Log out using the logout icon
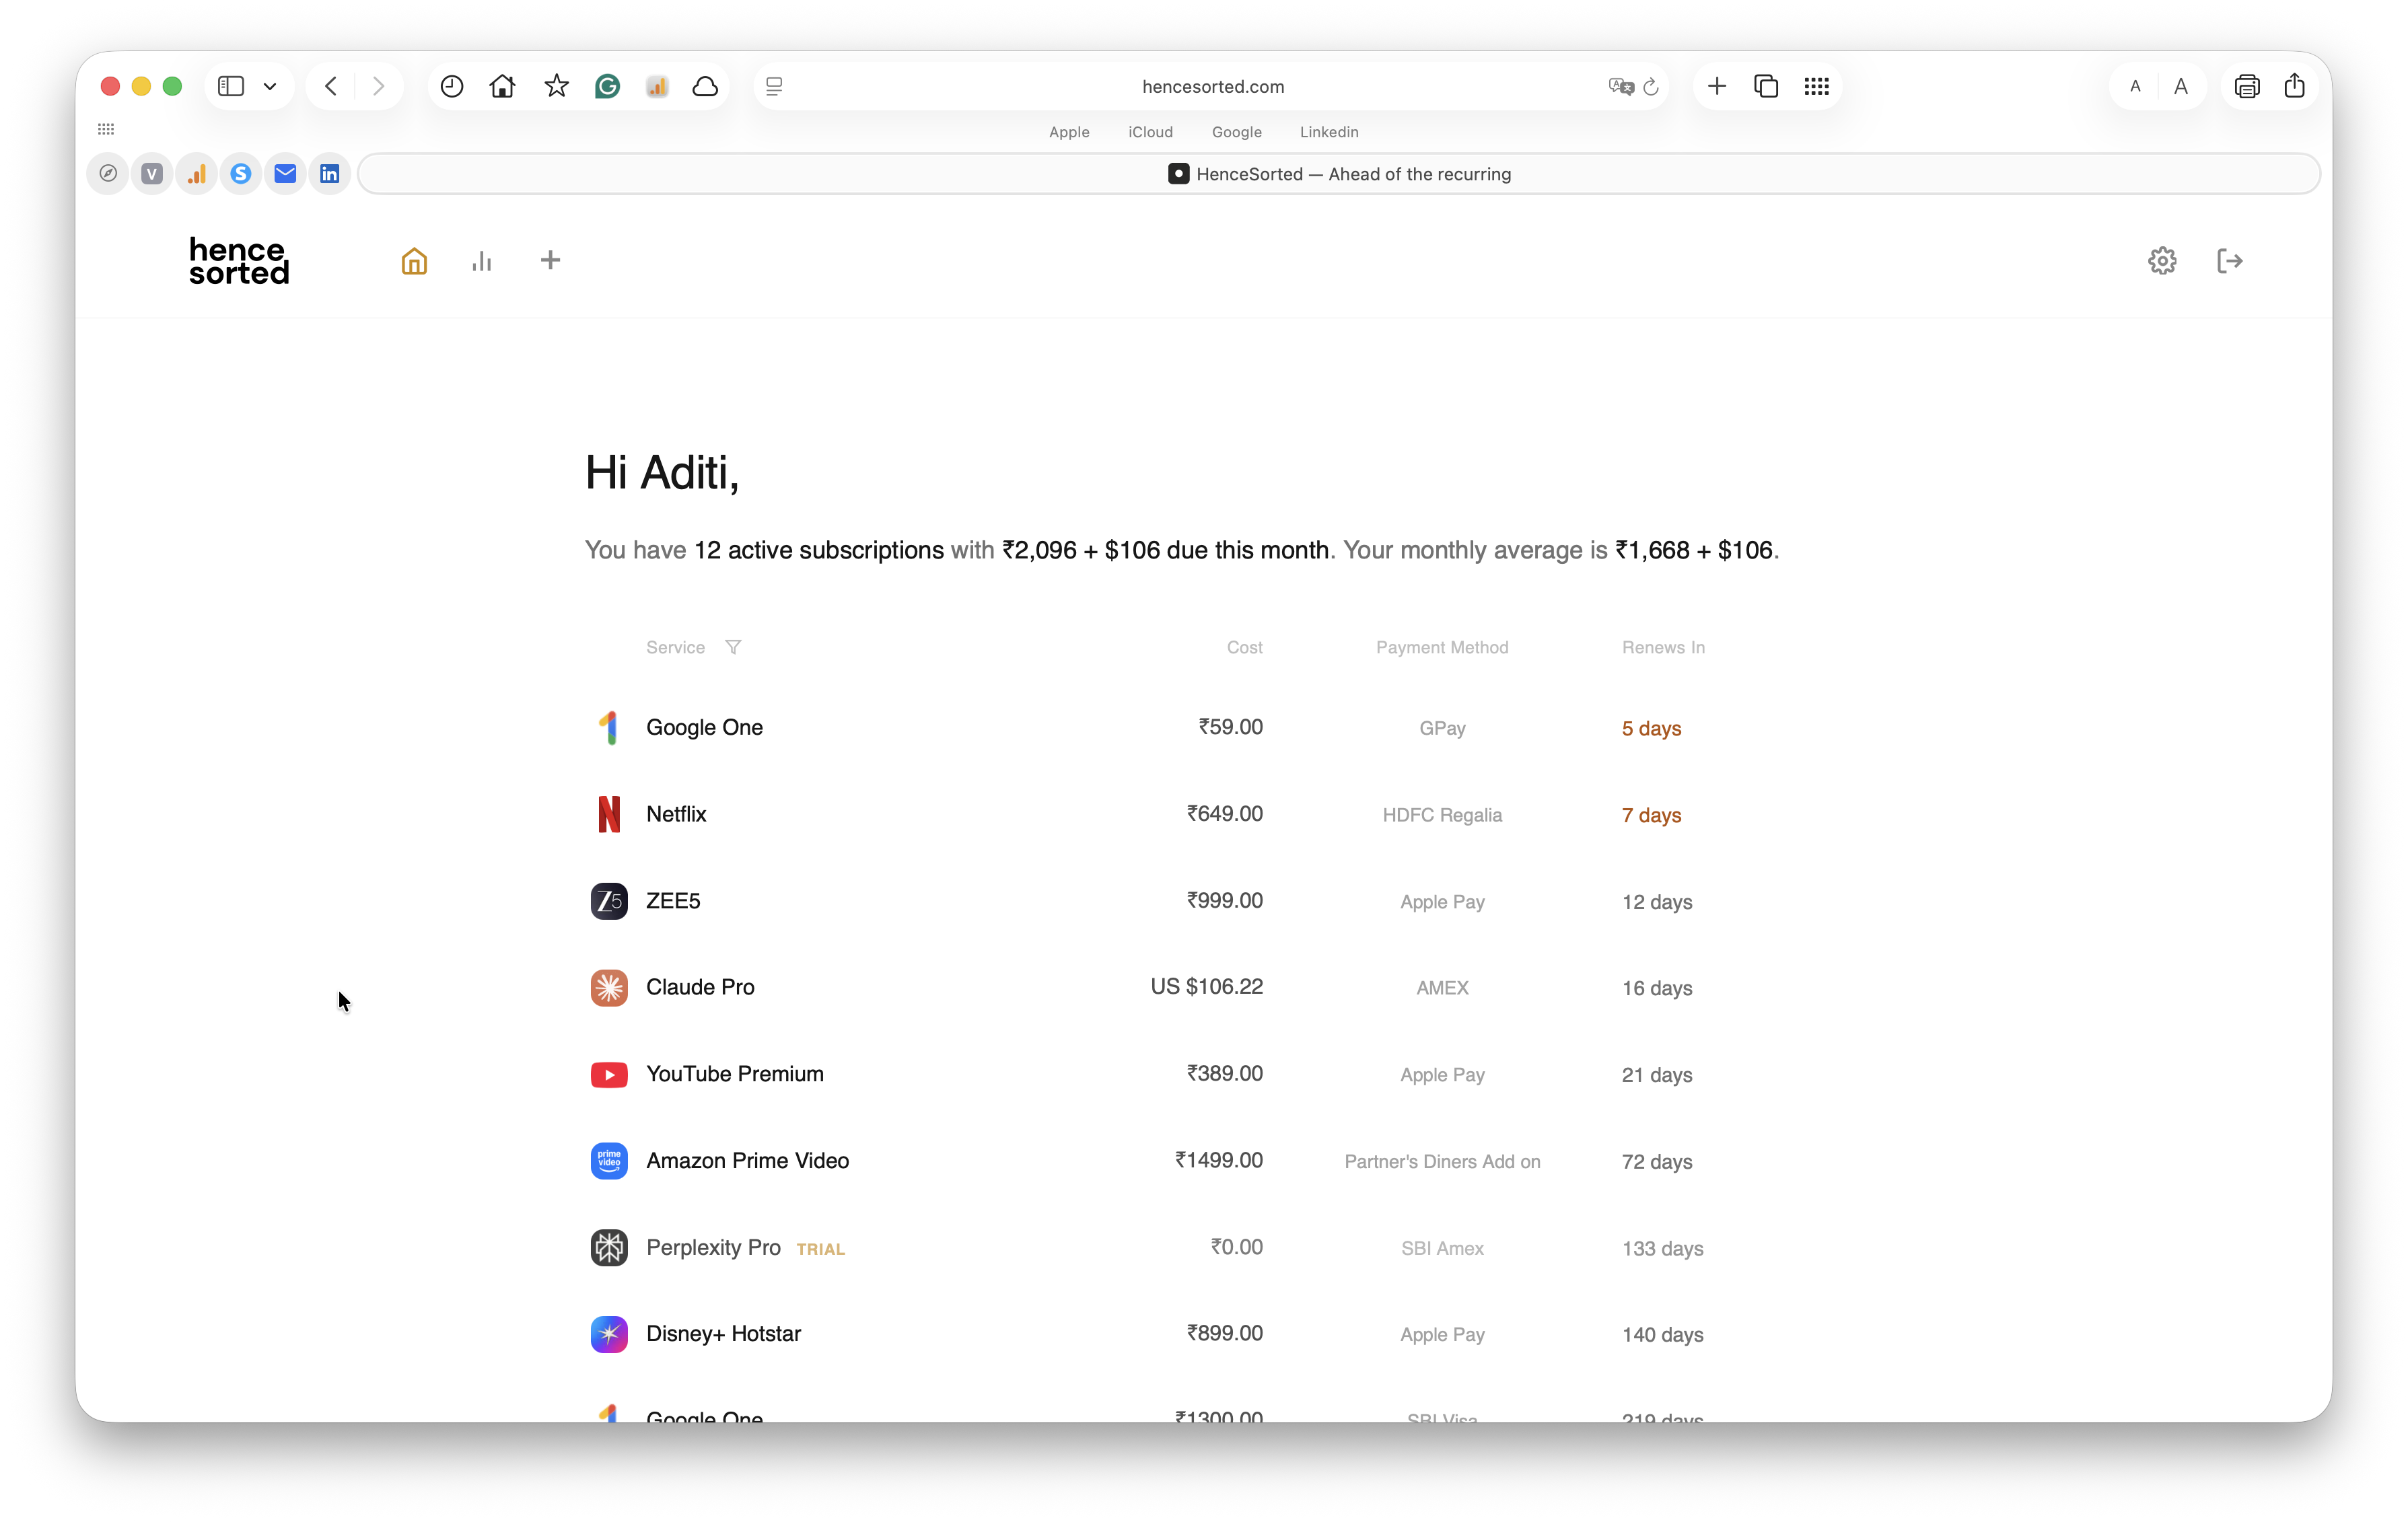The height and width of the screenshot is (1522, 2408). tap(2230, 260)
